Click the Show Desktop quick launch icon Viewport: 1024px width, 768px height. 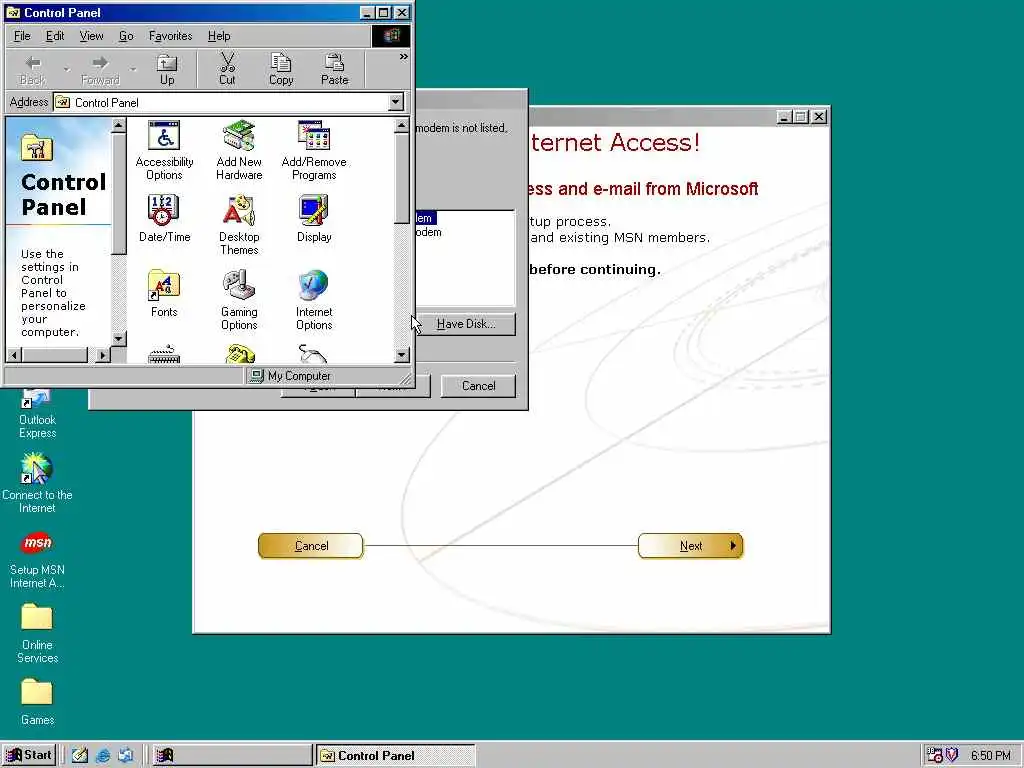coord(80,755)
